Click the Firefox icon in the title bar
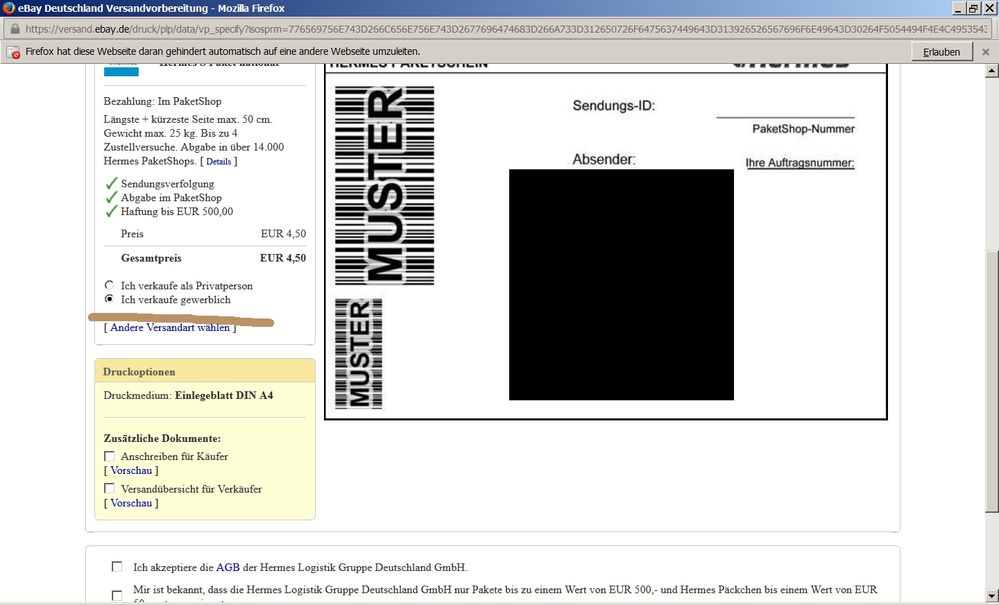 pos(9,8)
